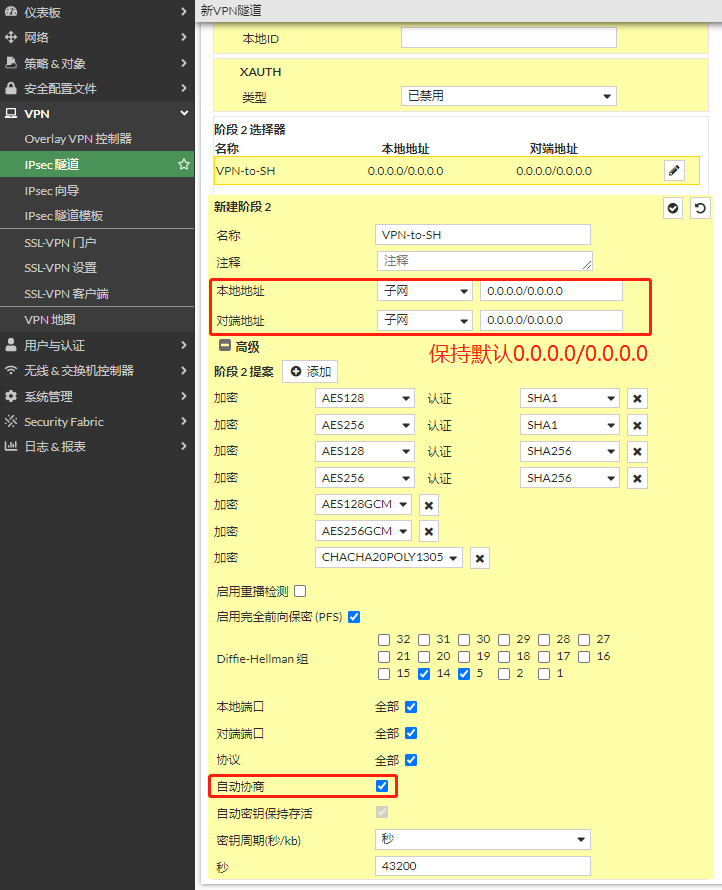
Task: Open the XAUTH 类型 dropdown
Action: pos(508,96)
